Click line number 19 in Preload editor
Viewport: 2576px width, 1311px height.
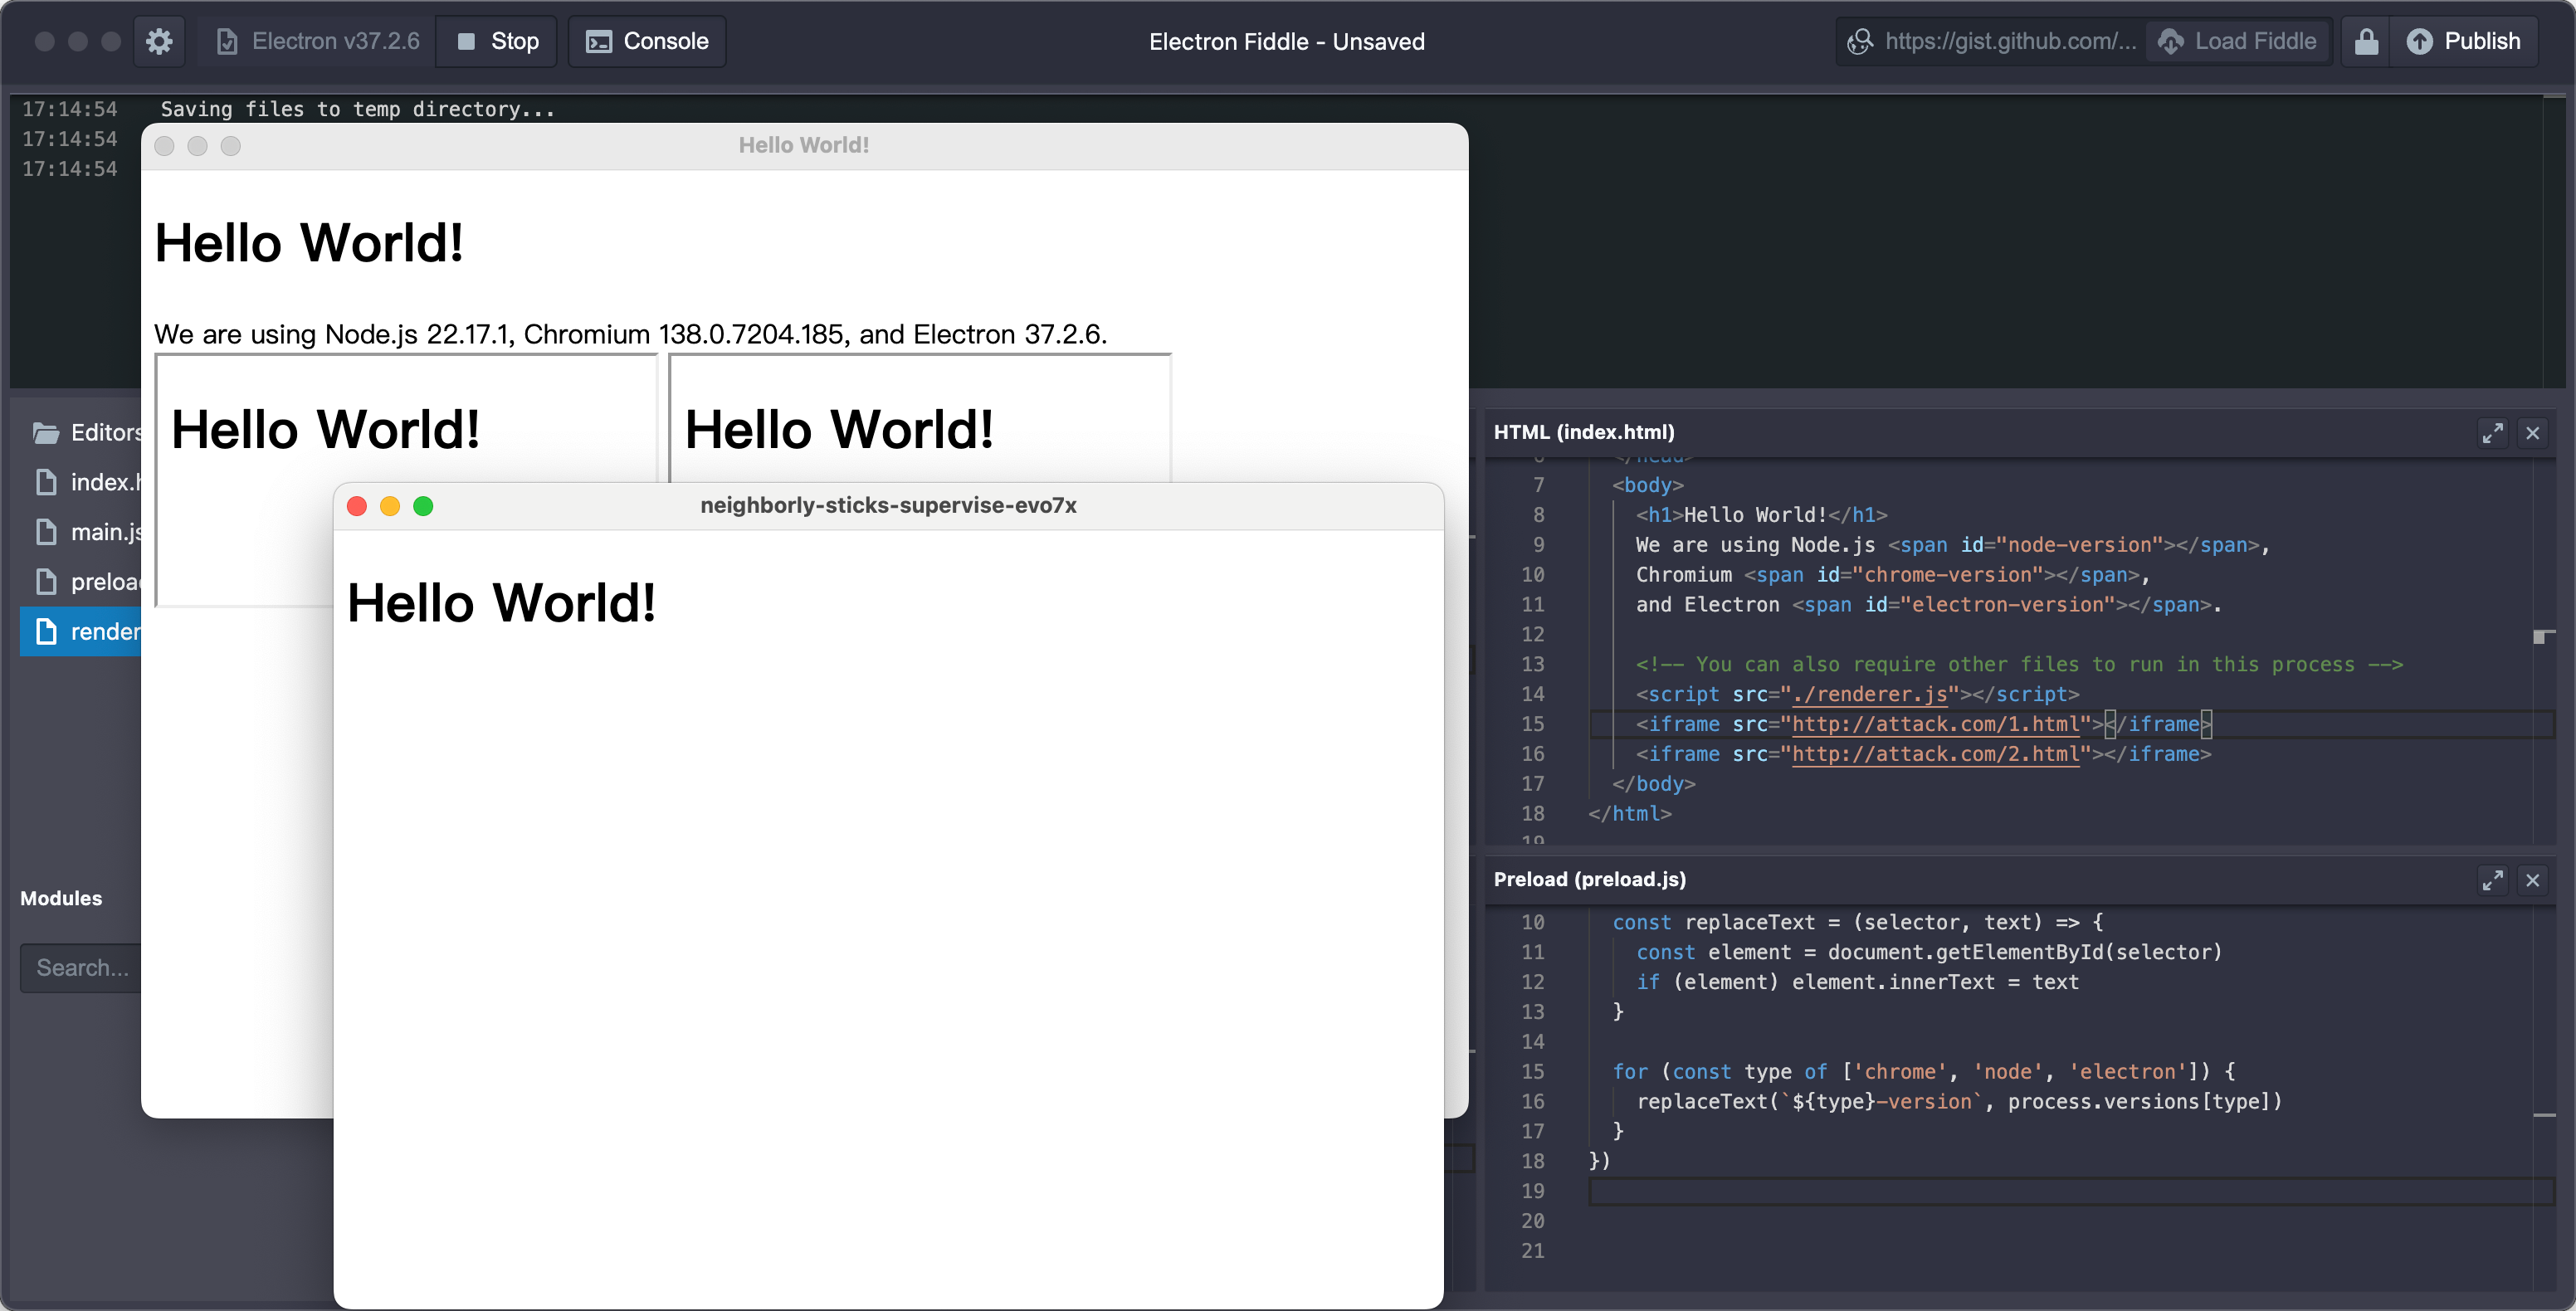click(x=1532, y=1191)
